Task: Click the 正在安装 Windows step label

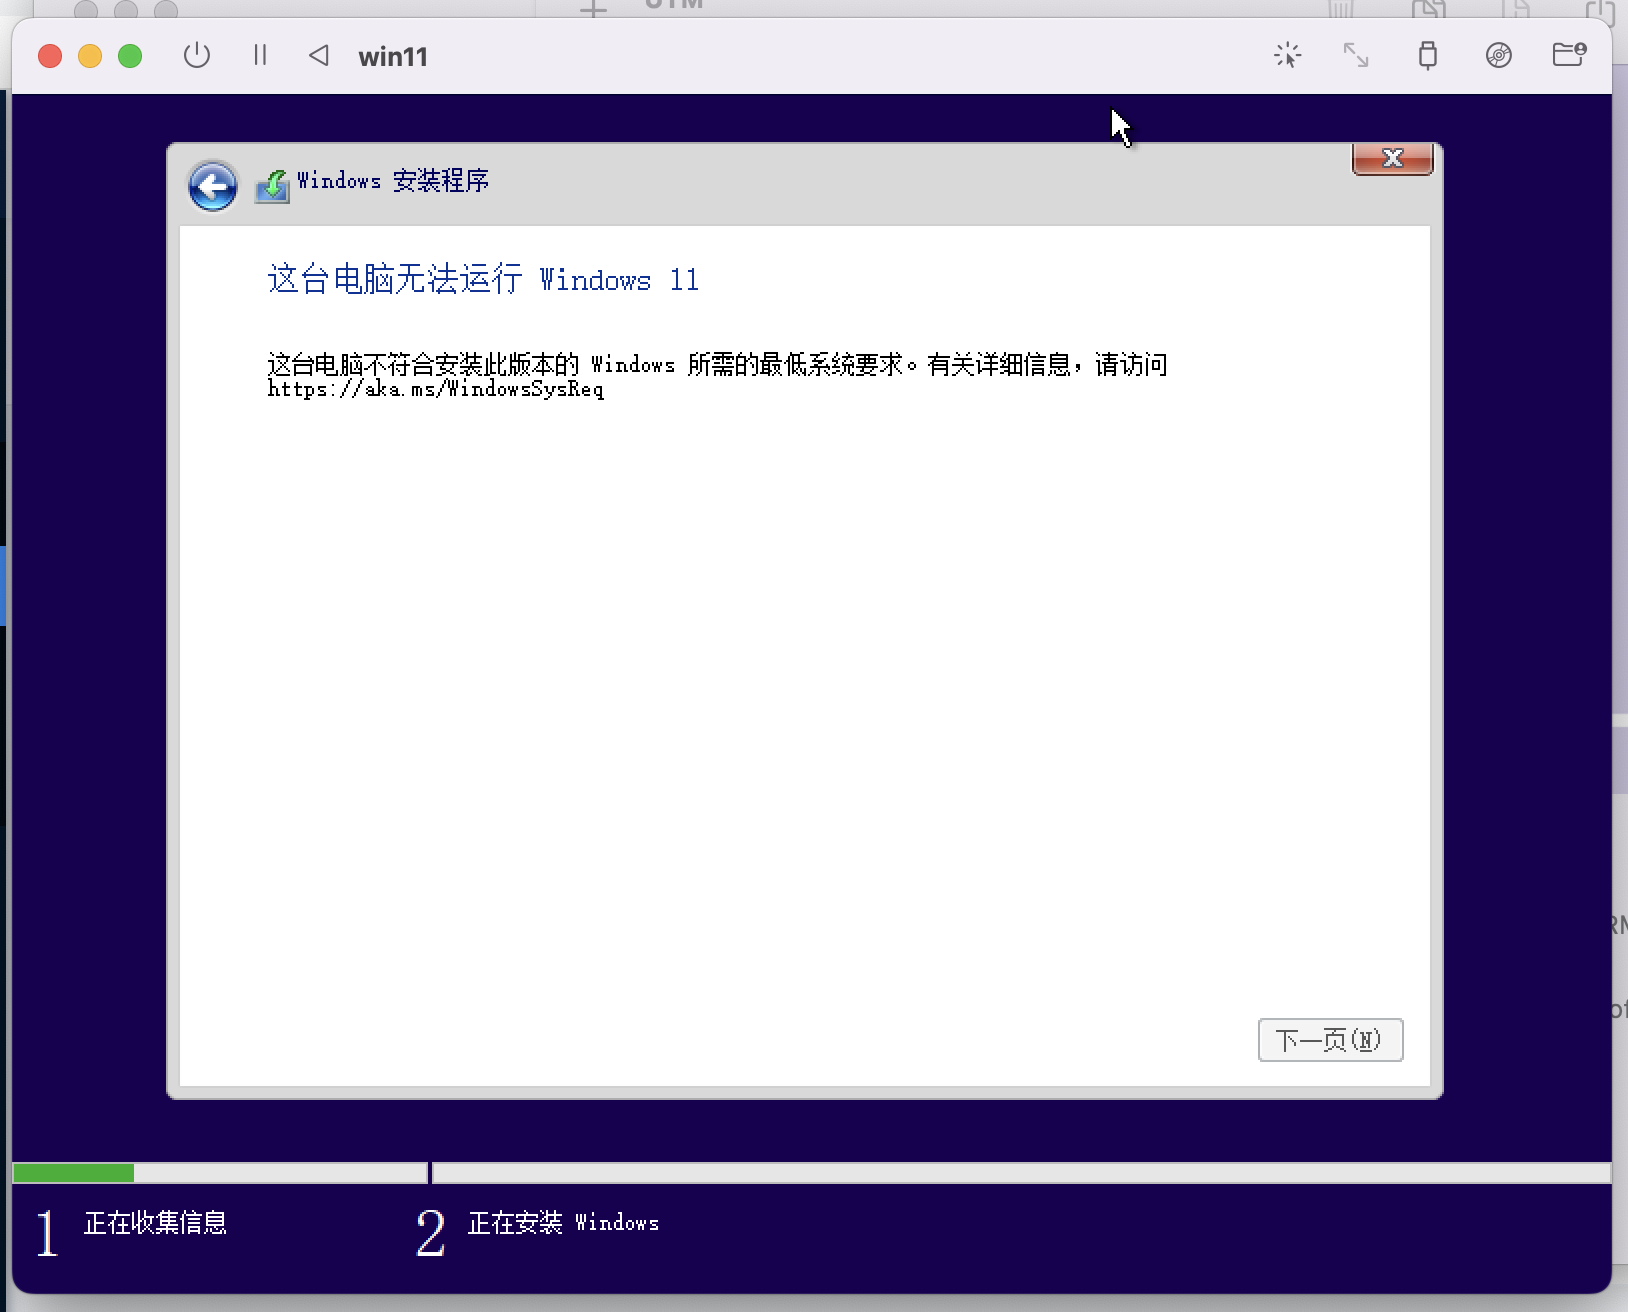Action: 563,1222
